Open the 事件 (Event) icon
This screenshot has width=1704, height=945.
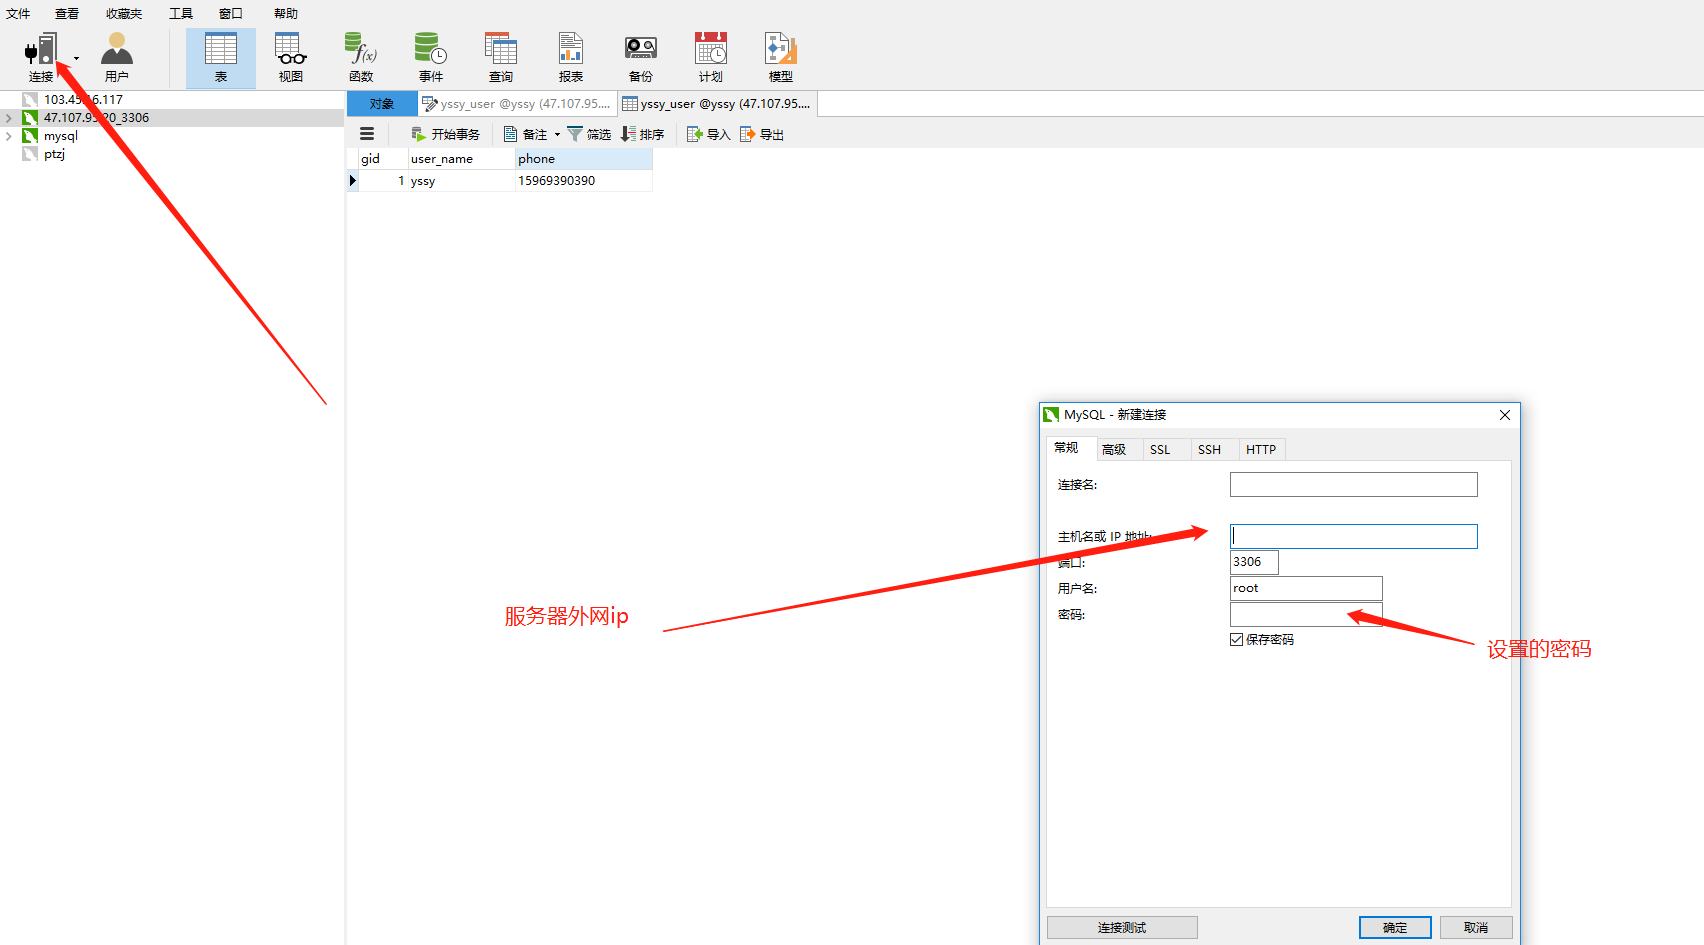pos(431,57)
